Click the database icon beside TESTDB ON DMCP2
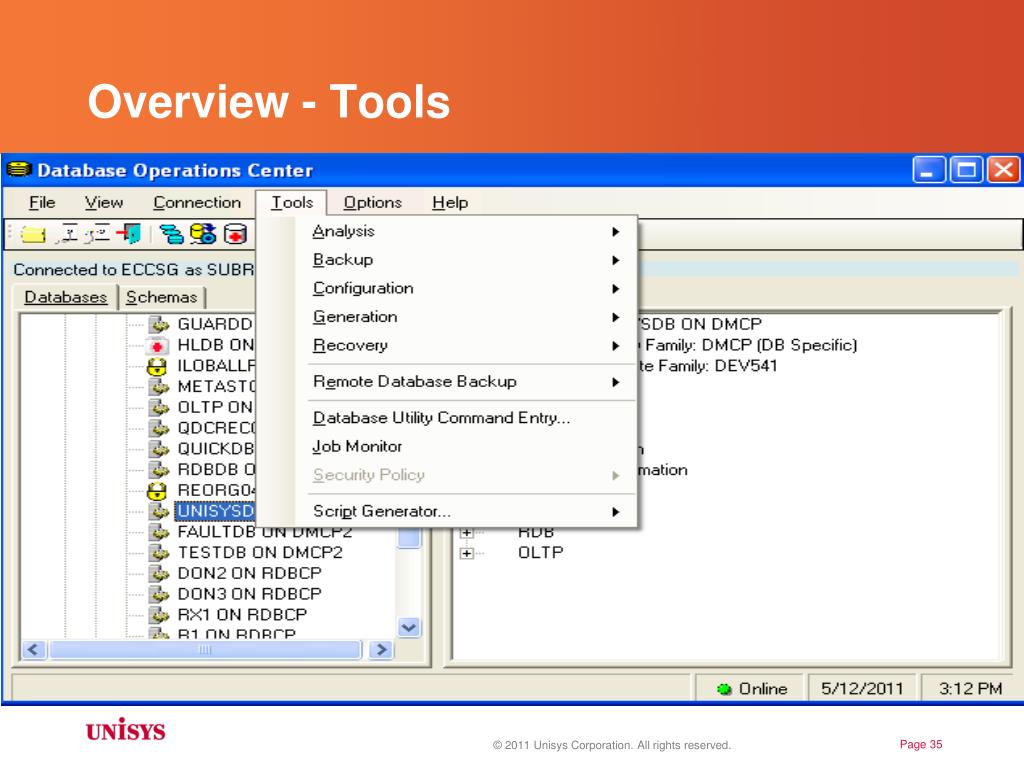 coord(159,552)
